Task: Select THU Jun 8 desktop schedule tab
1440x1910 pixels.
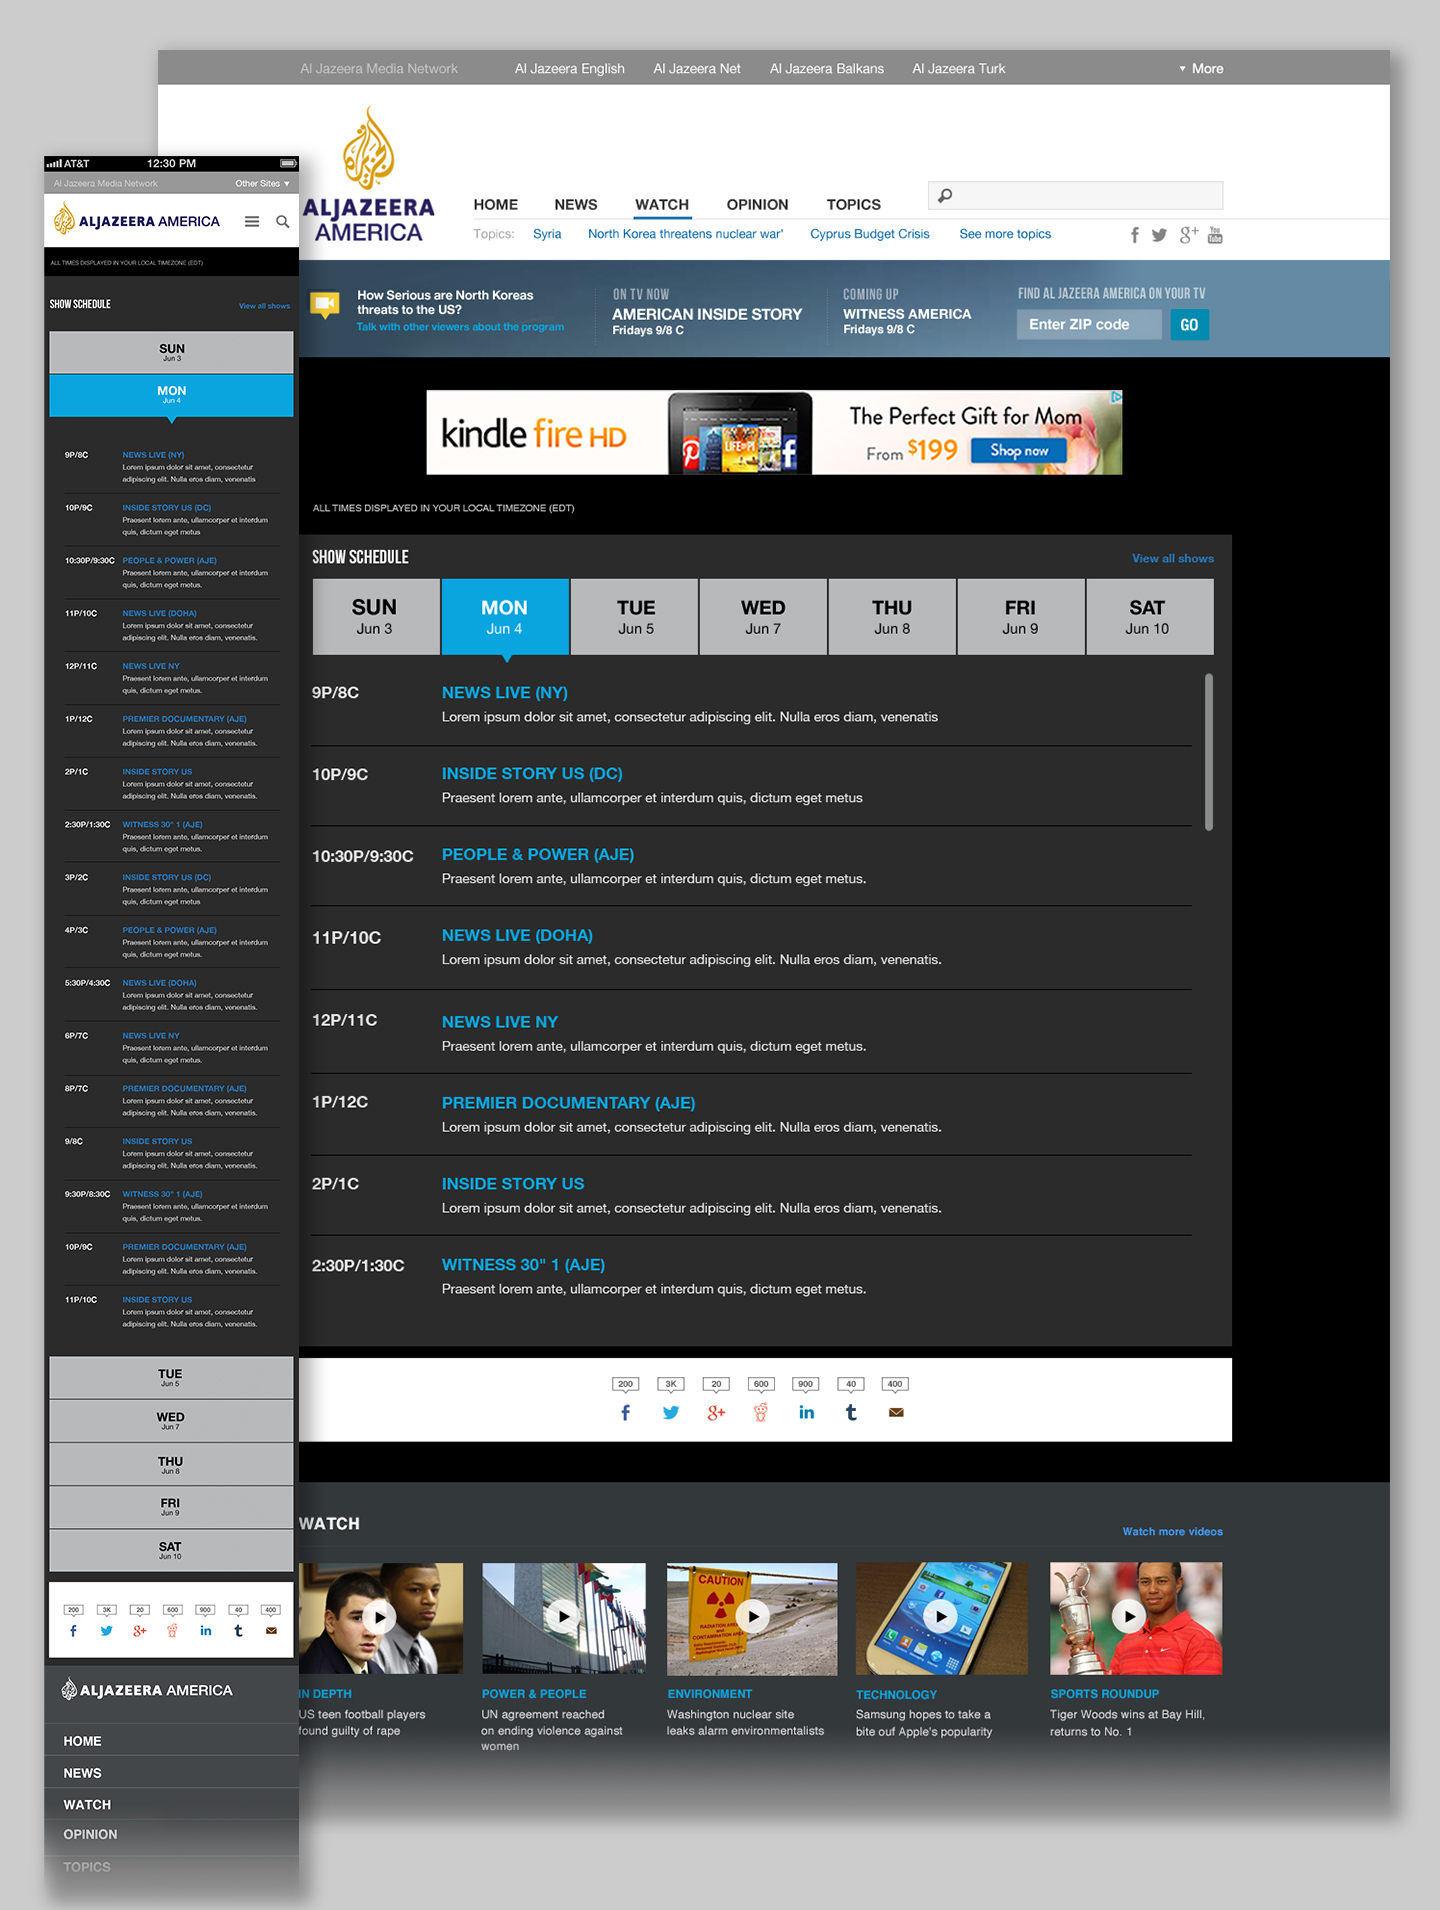Action: click(x=892, y=617)
